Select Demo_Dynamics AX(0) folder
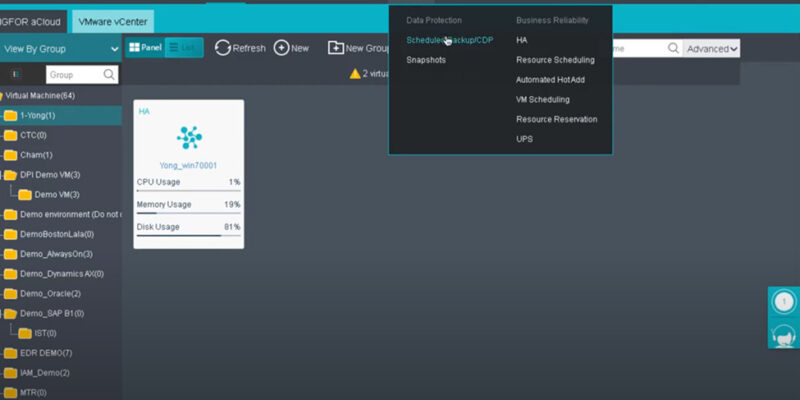The image size is (800, 400). [61, 274]
